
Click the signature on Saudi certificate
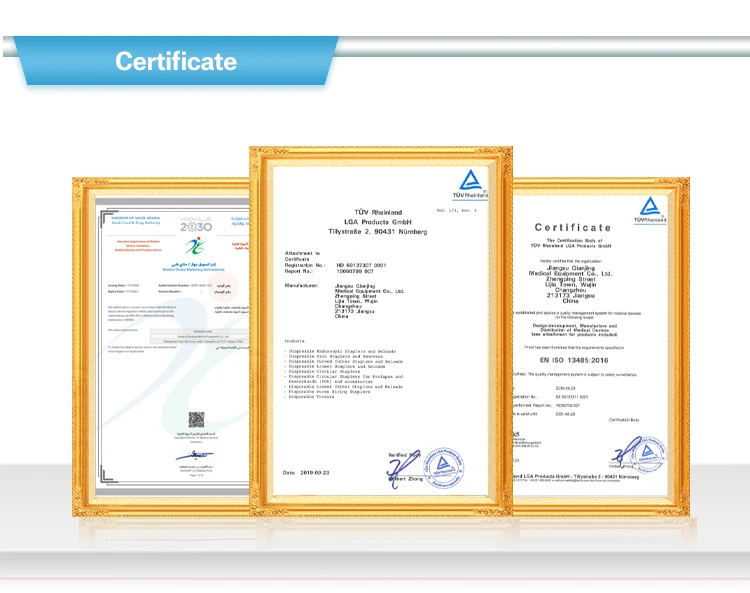195,455
